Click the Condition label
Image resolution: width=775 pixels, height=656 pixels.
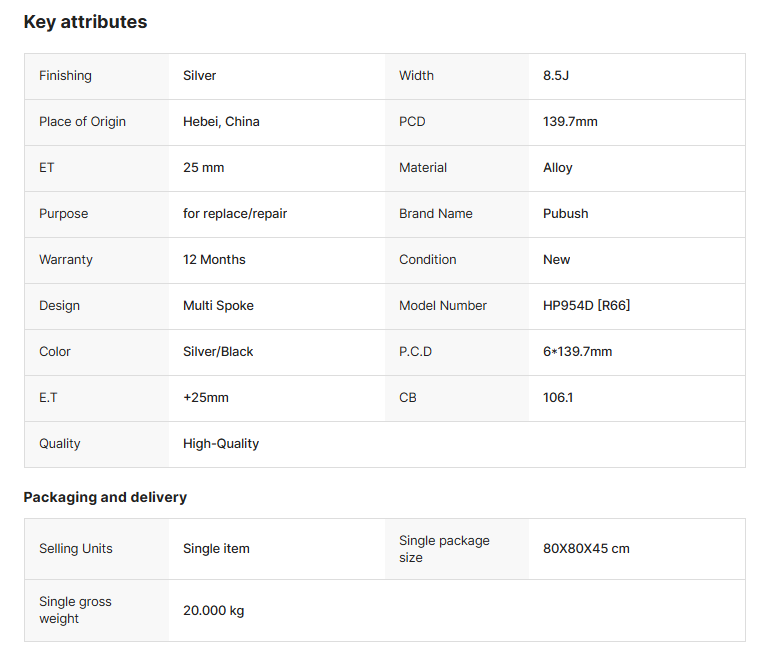click(427, 260)
